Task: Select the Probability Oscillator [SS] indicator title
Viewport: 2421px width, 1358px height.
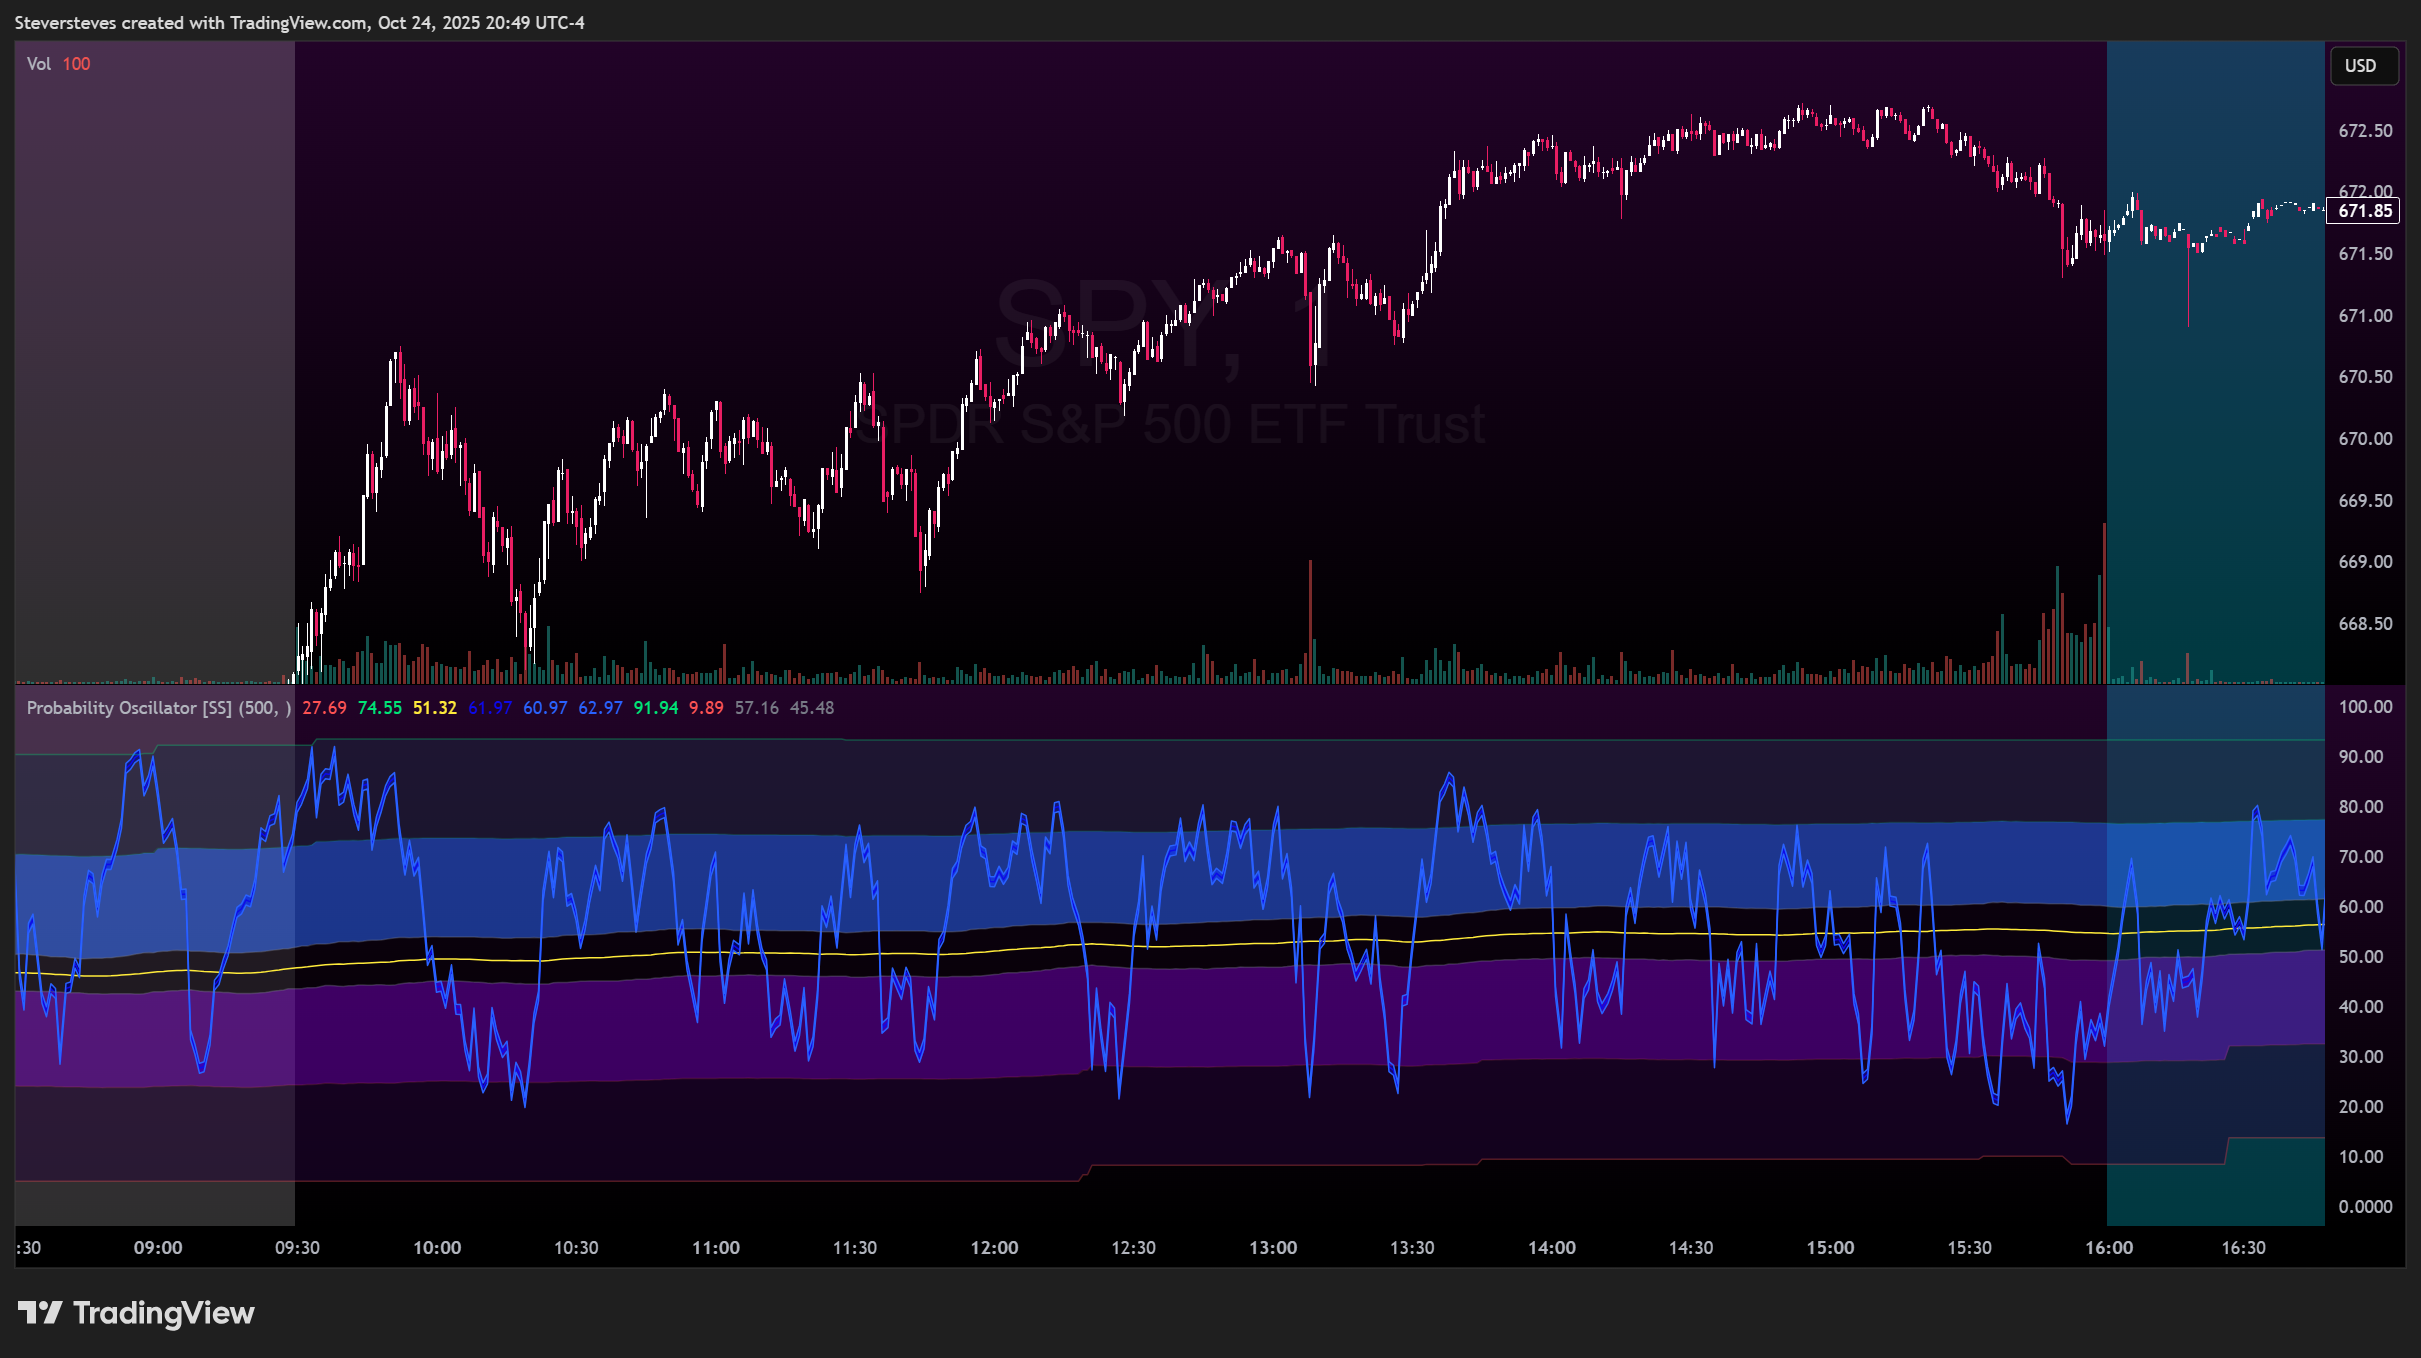Action: point(159,708)
